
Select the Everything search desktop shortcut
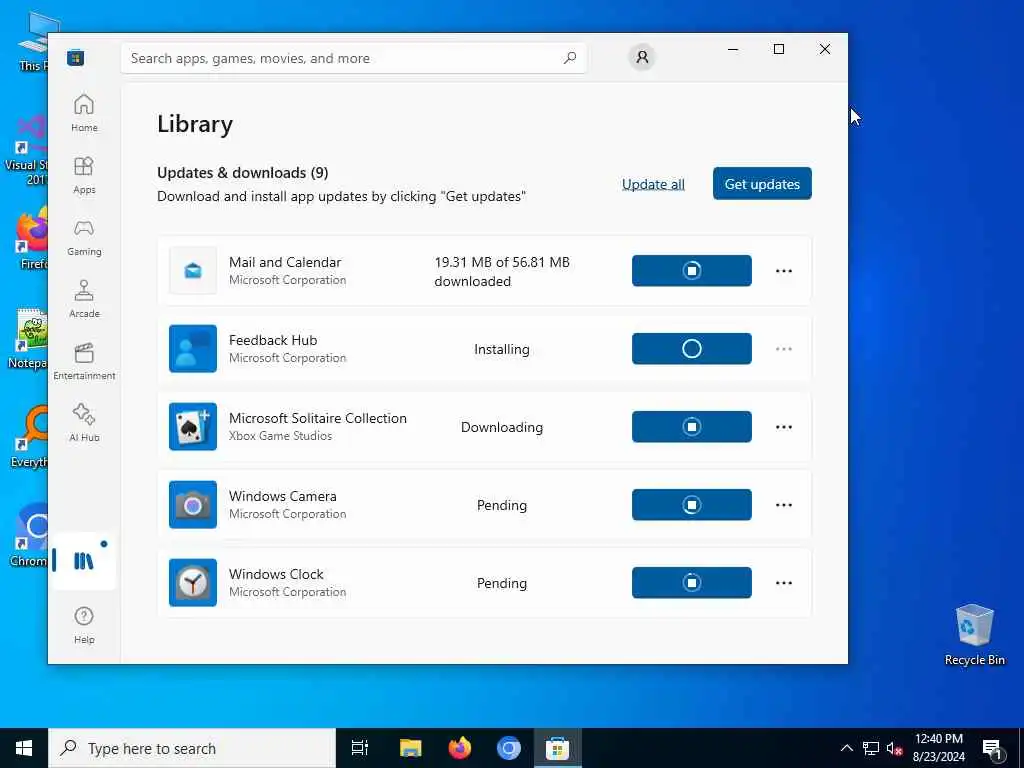(29, 437)
